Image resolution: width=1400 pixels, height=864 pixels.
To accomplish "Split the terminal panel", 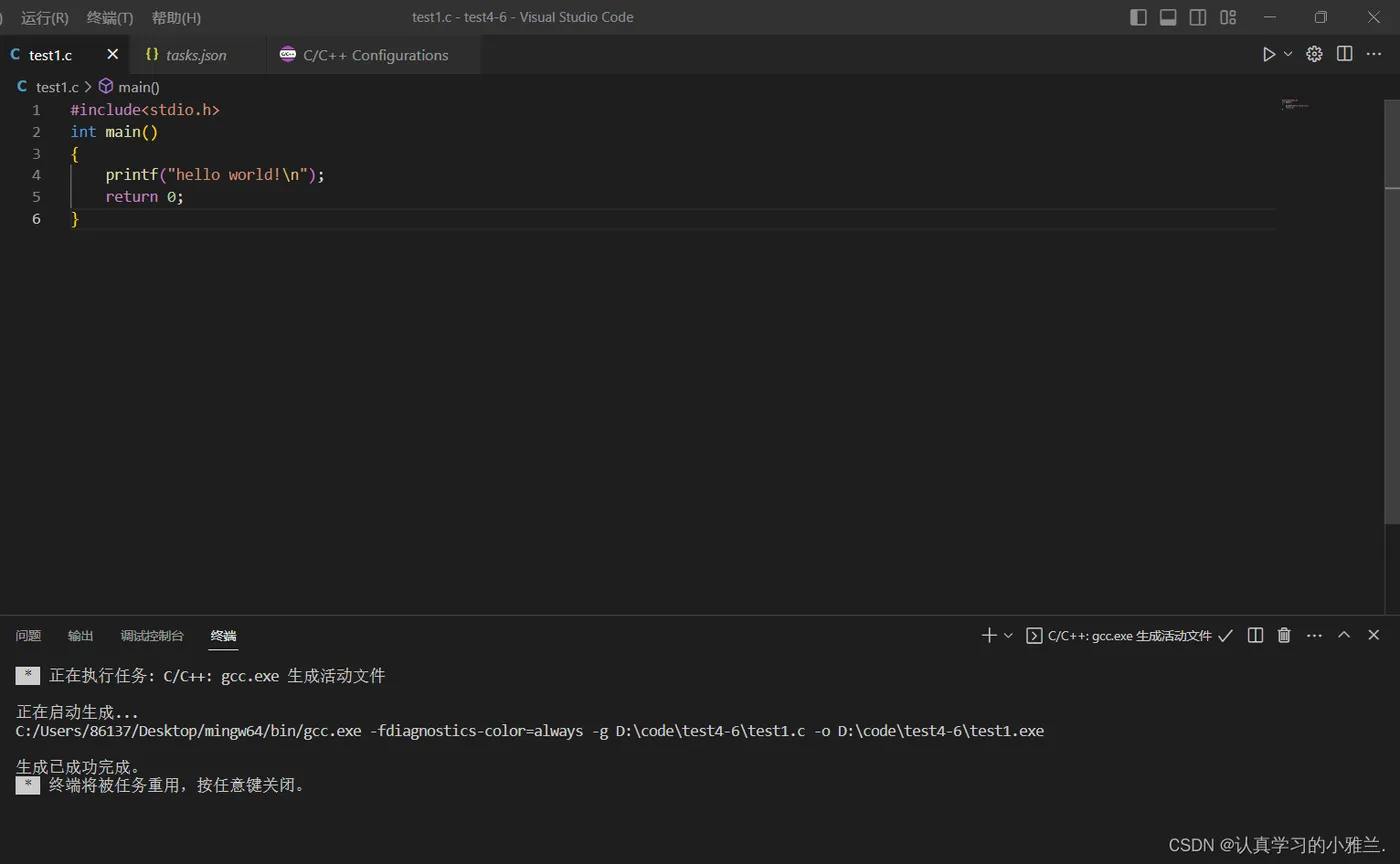I will (1255, 635).
